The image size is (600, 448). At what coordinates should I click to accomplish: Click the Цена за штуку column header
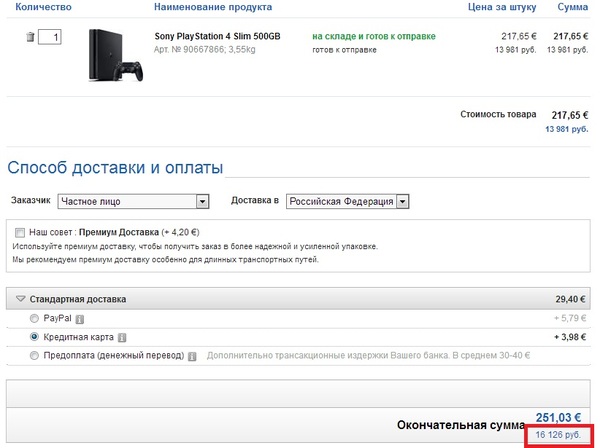tap(502, 7)
